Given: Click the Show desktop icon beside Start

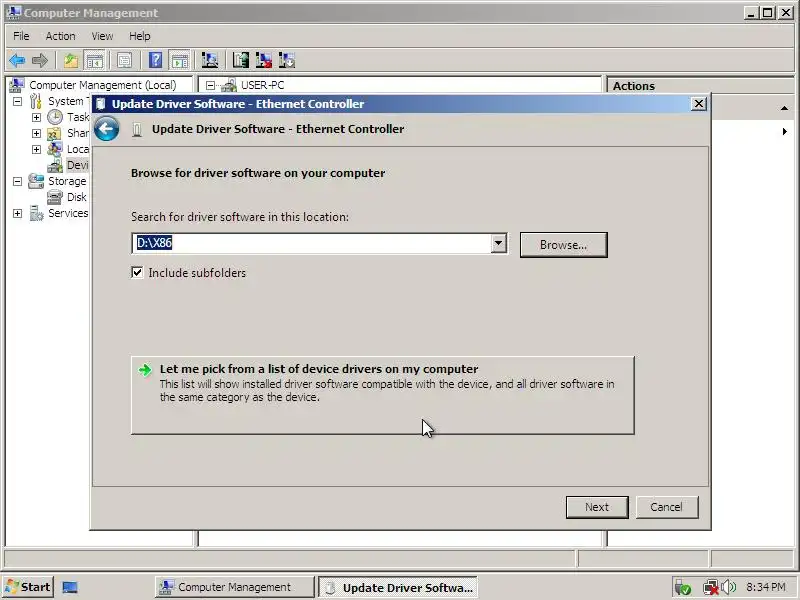Looking at the screenshot, I should [70, 587].
